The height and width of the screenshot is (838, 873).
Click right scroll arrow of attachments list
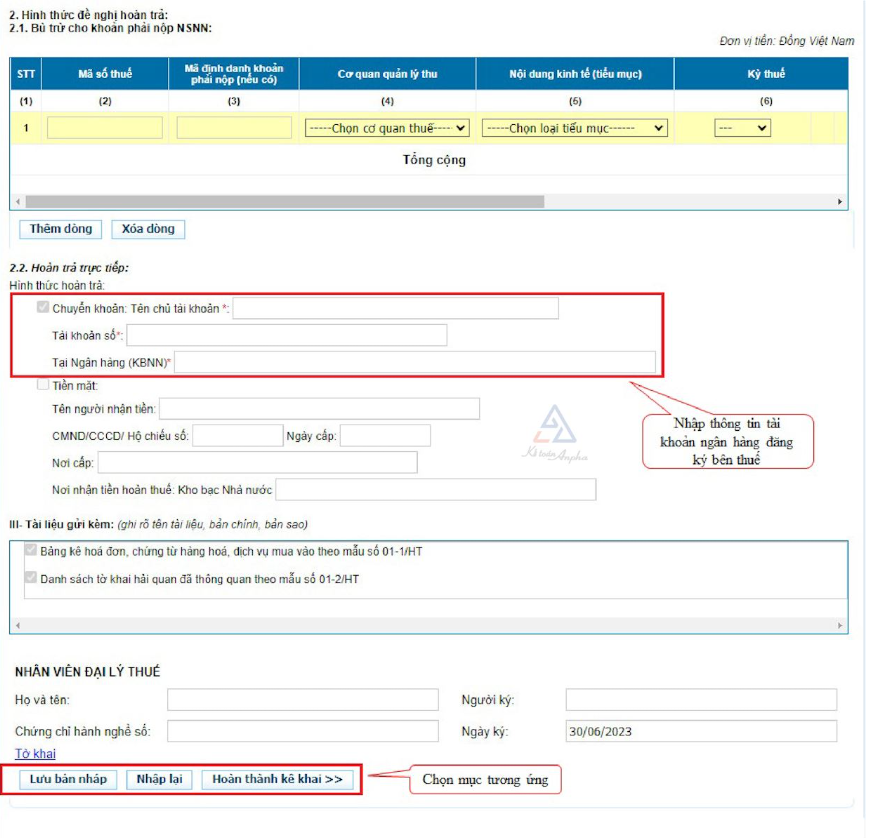pos(840,626)
